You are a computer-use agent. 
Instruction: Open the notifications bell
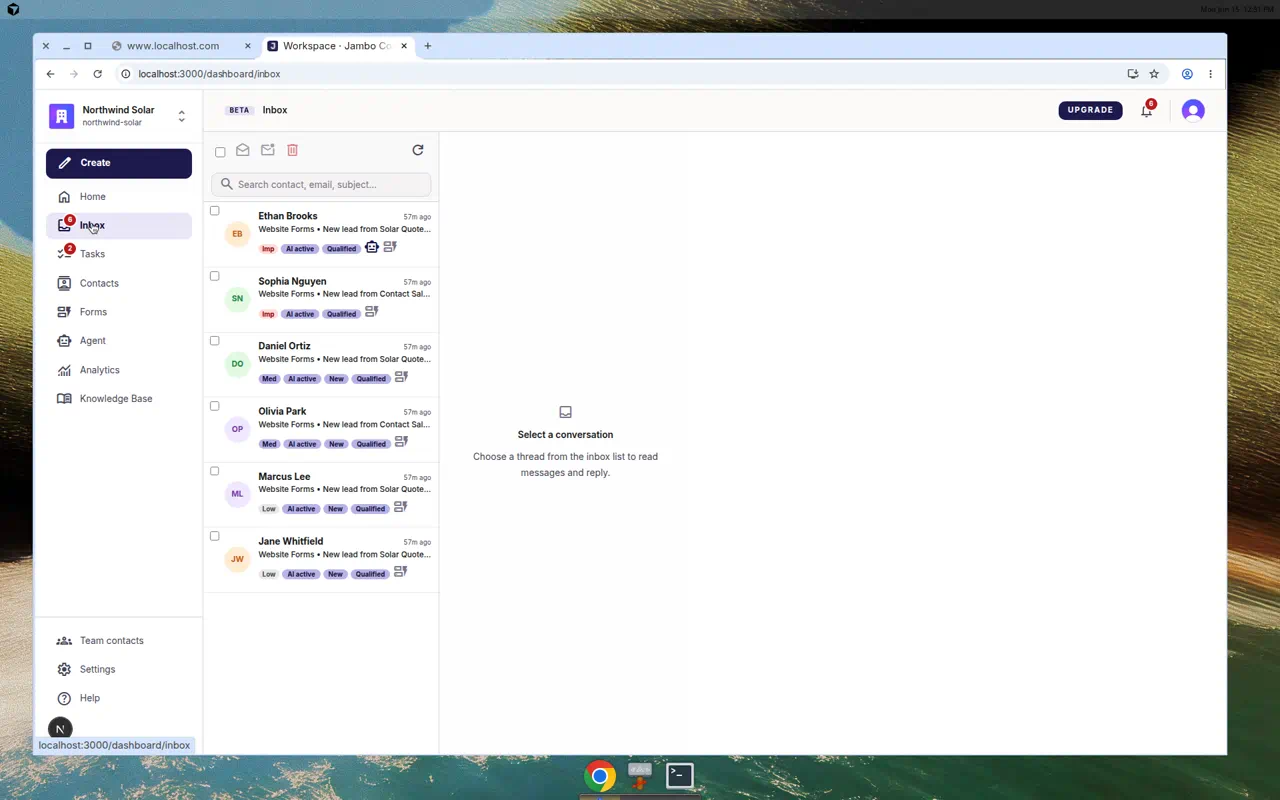click(1146, 111)
